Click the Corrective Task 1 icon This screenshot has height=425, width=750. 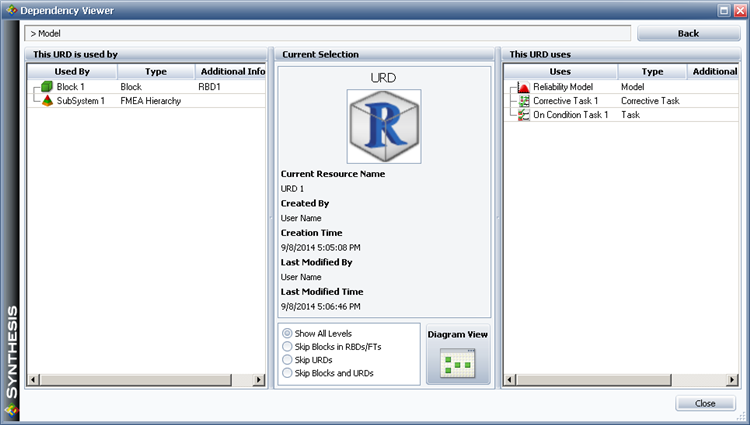524,101
